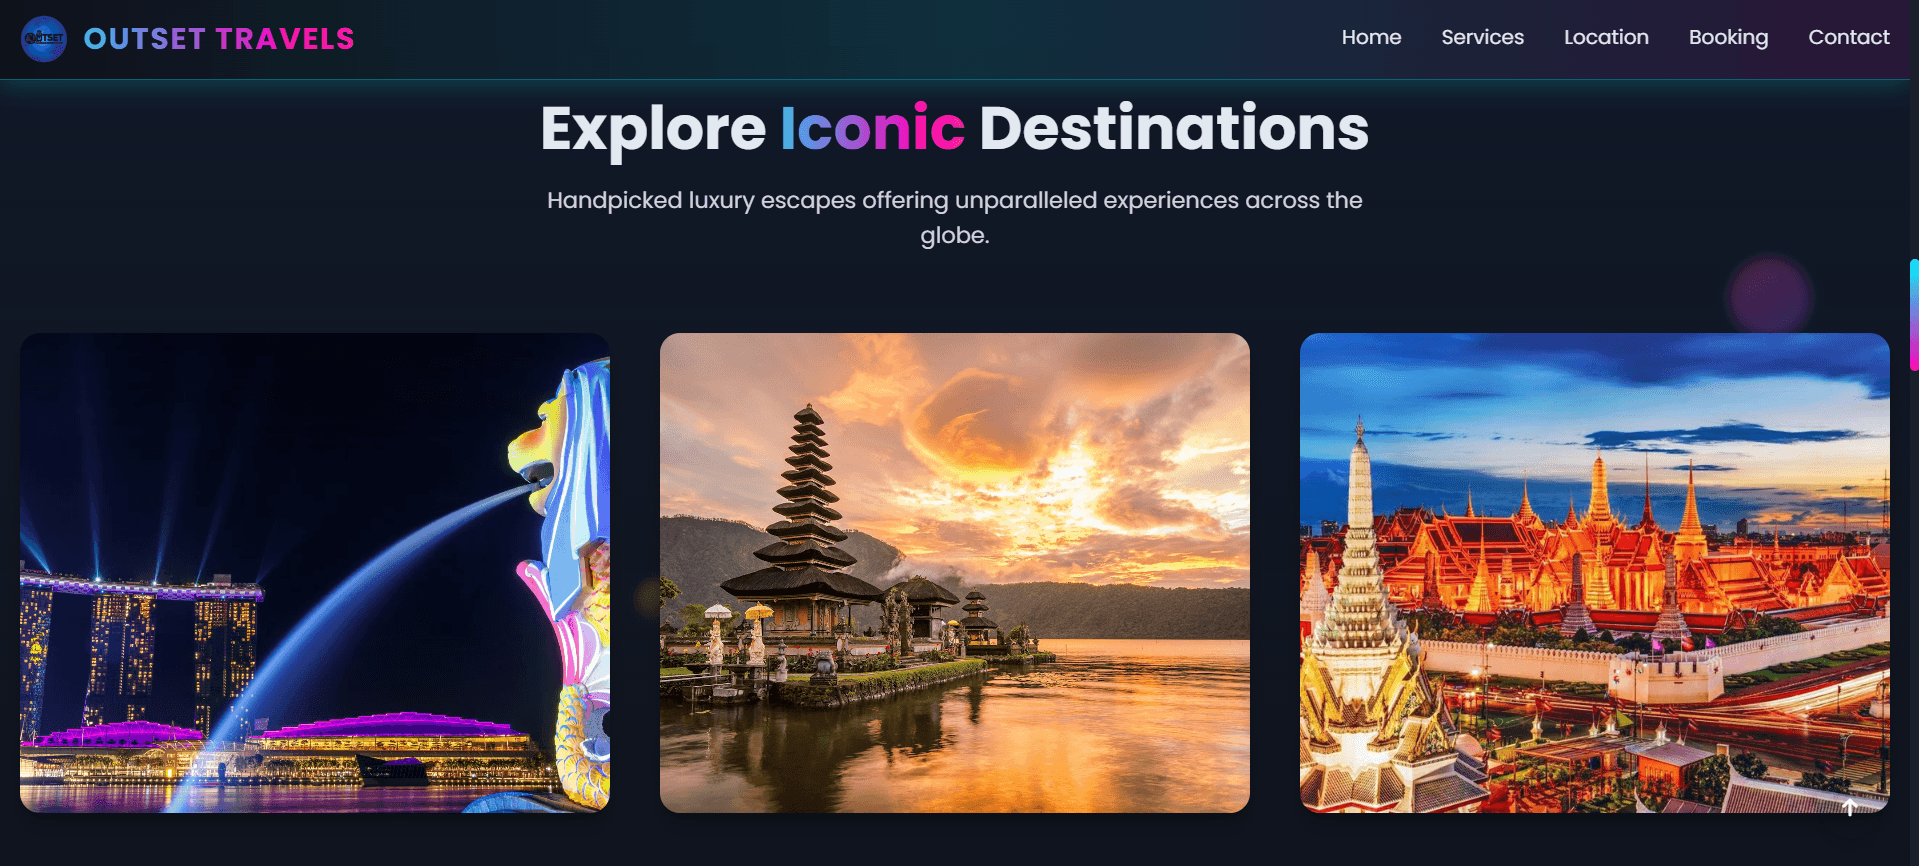
Task: Open the Services nav link
Action: click(x=1482, y=37)
